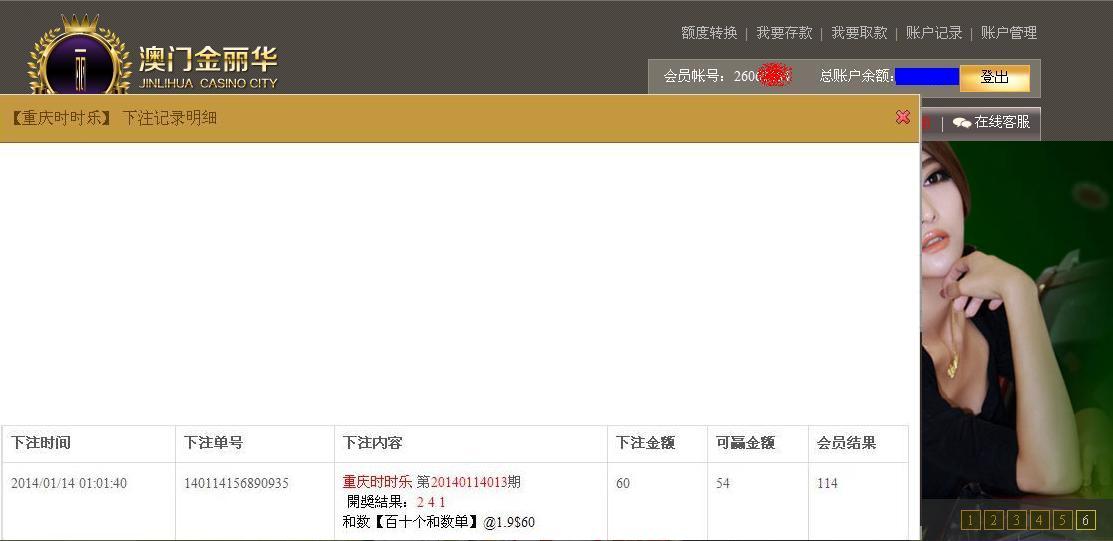Open the 账户记录 account records link
1113x541 pixels.
934,33
